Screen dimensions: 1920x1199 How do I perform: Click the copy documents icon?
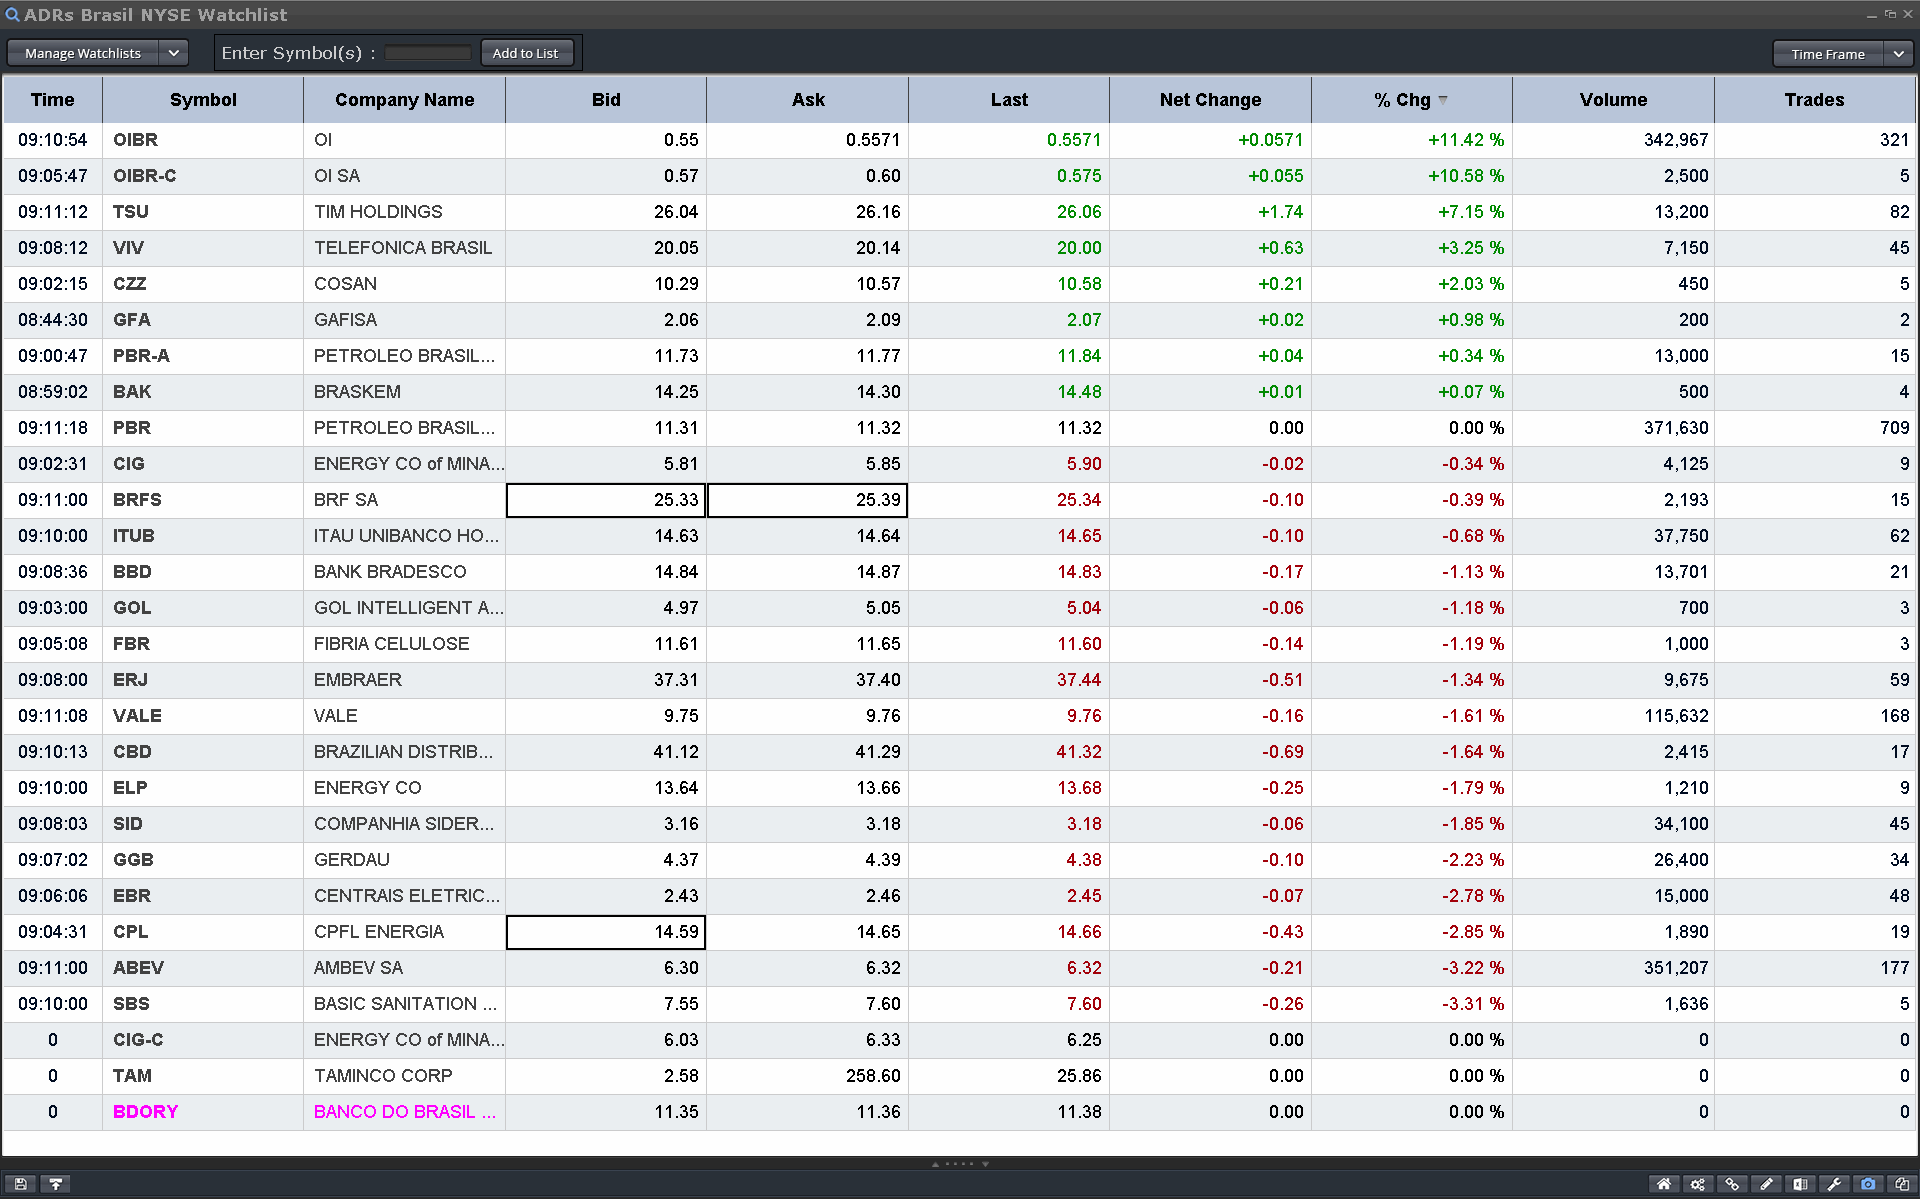[1902, 1184]
